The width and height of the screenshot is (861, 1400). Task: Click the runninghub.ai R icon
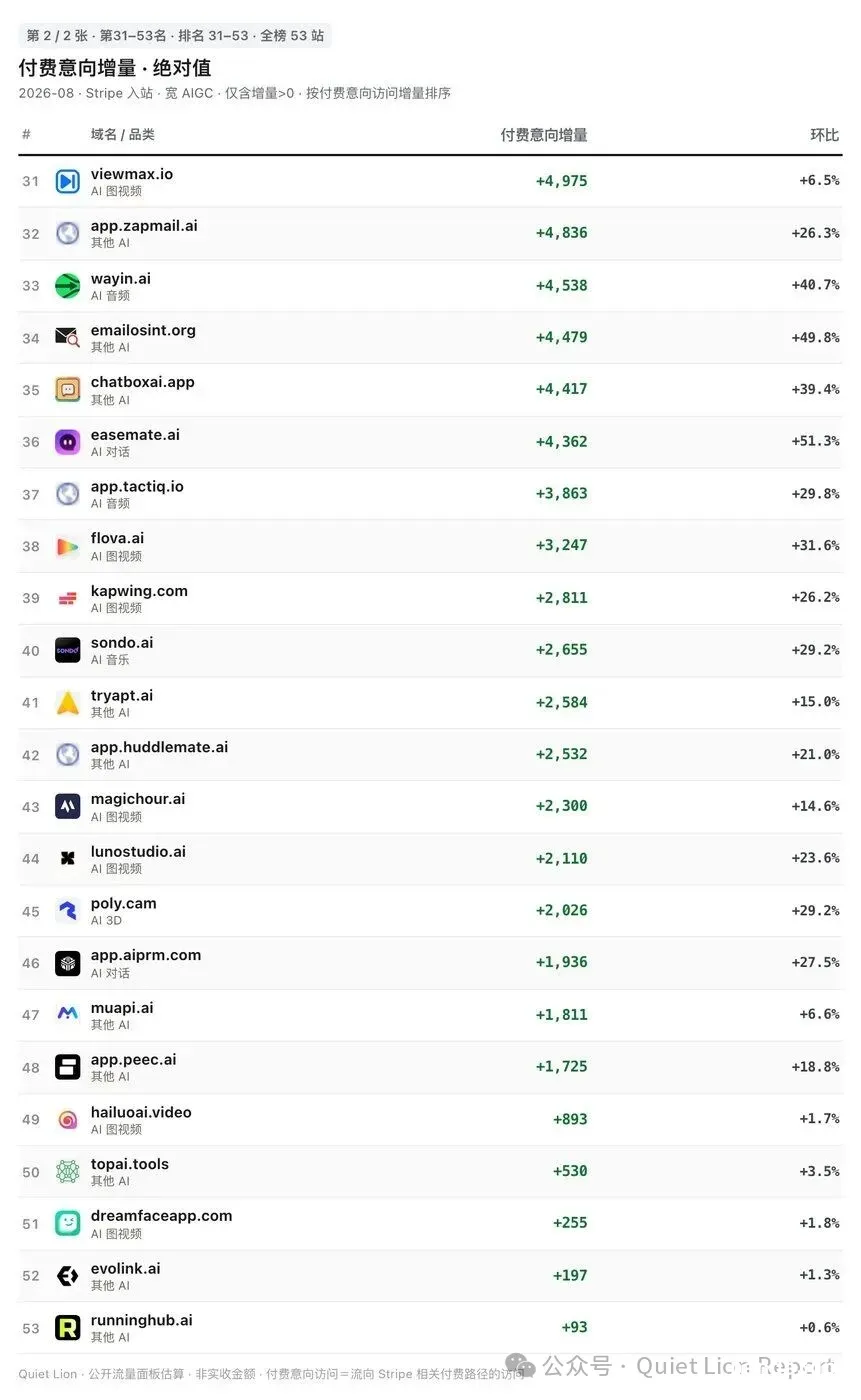[x=68, y=1327]
